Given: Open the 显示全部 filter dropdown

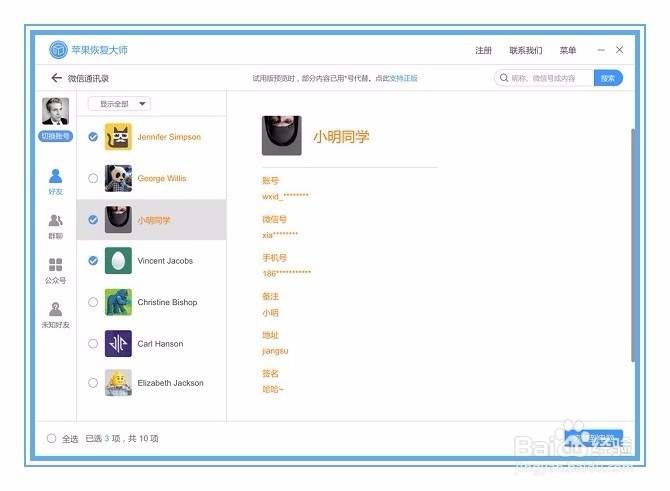Looking at the screenshot, I should [119, 104].
